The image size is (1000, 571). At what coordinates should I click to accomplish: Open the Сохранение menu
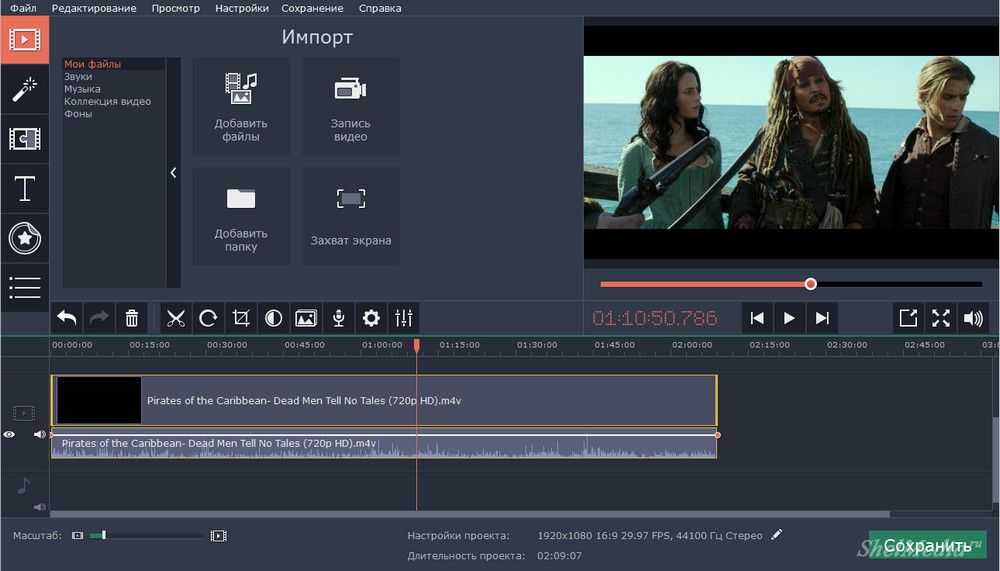coord(312,8)
